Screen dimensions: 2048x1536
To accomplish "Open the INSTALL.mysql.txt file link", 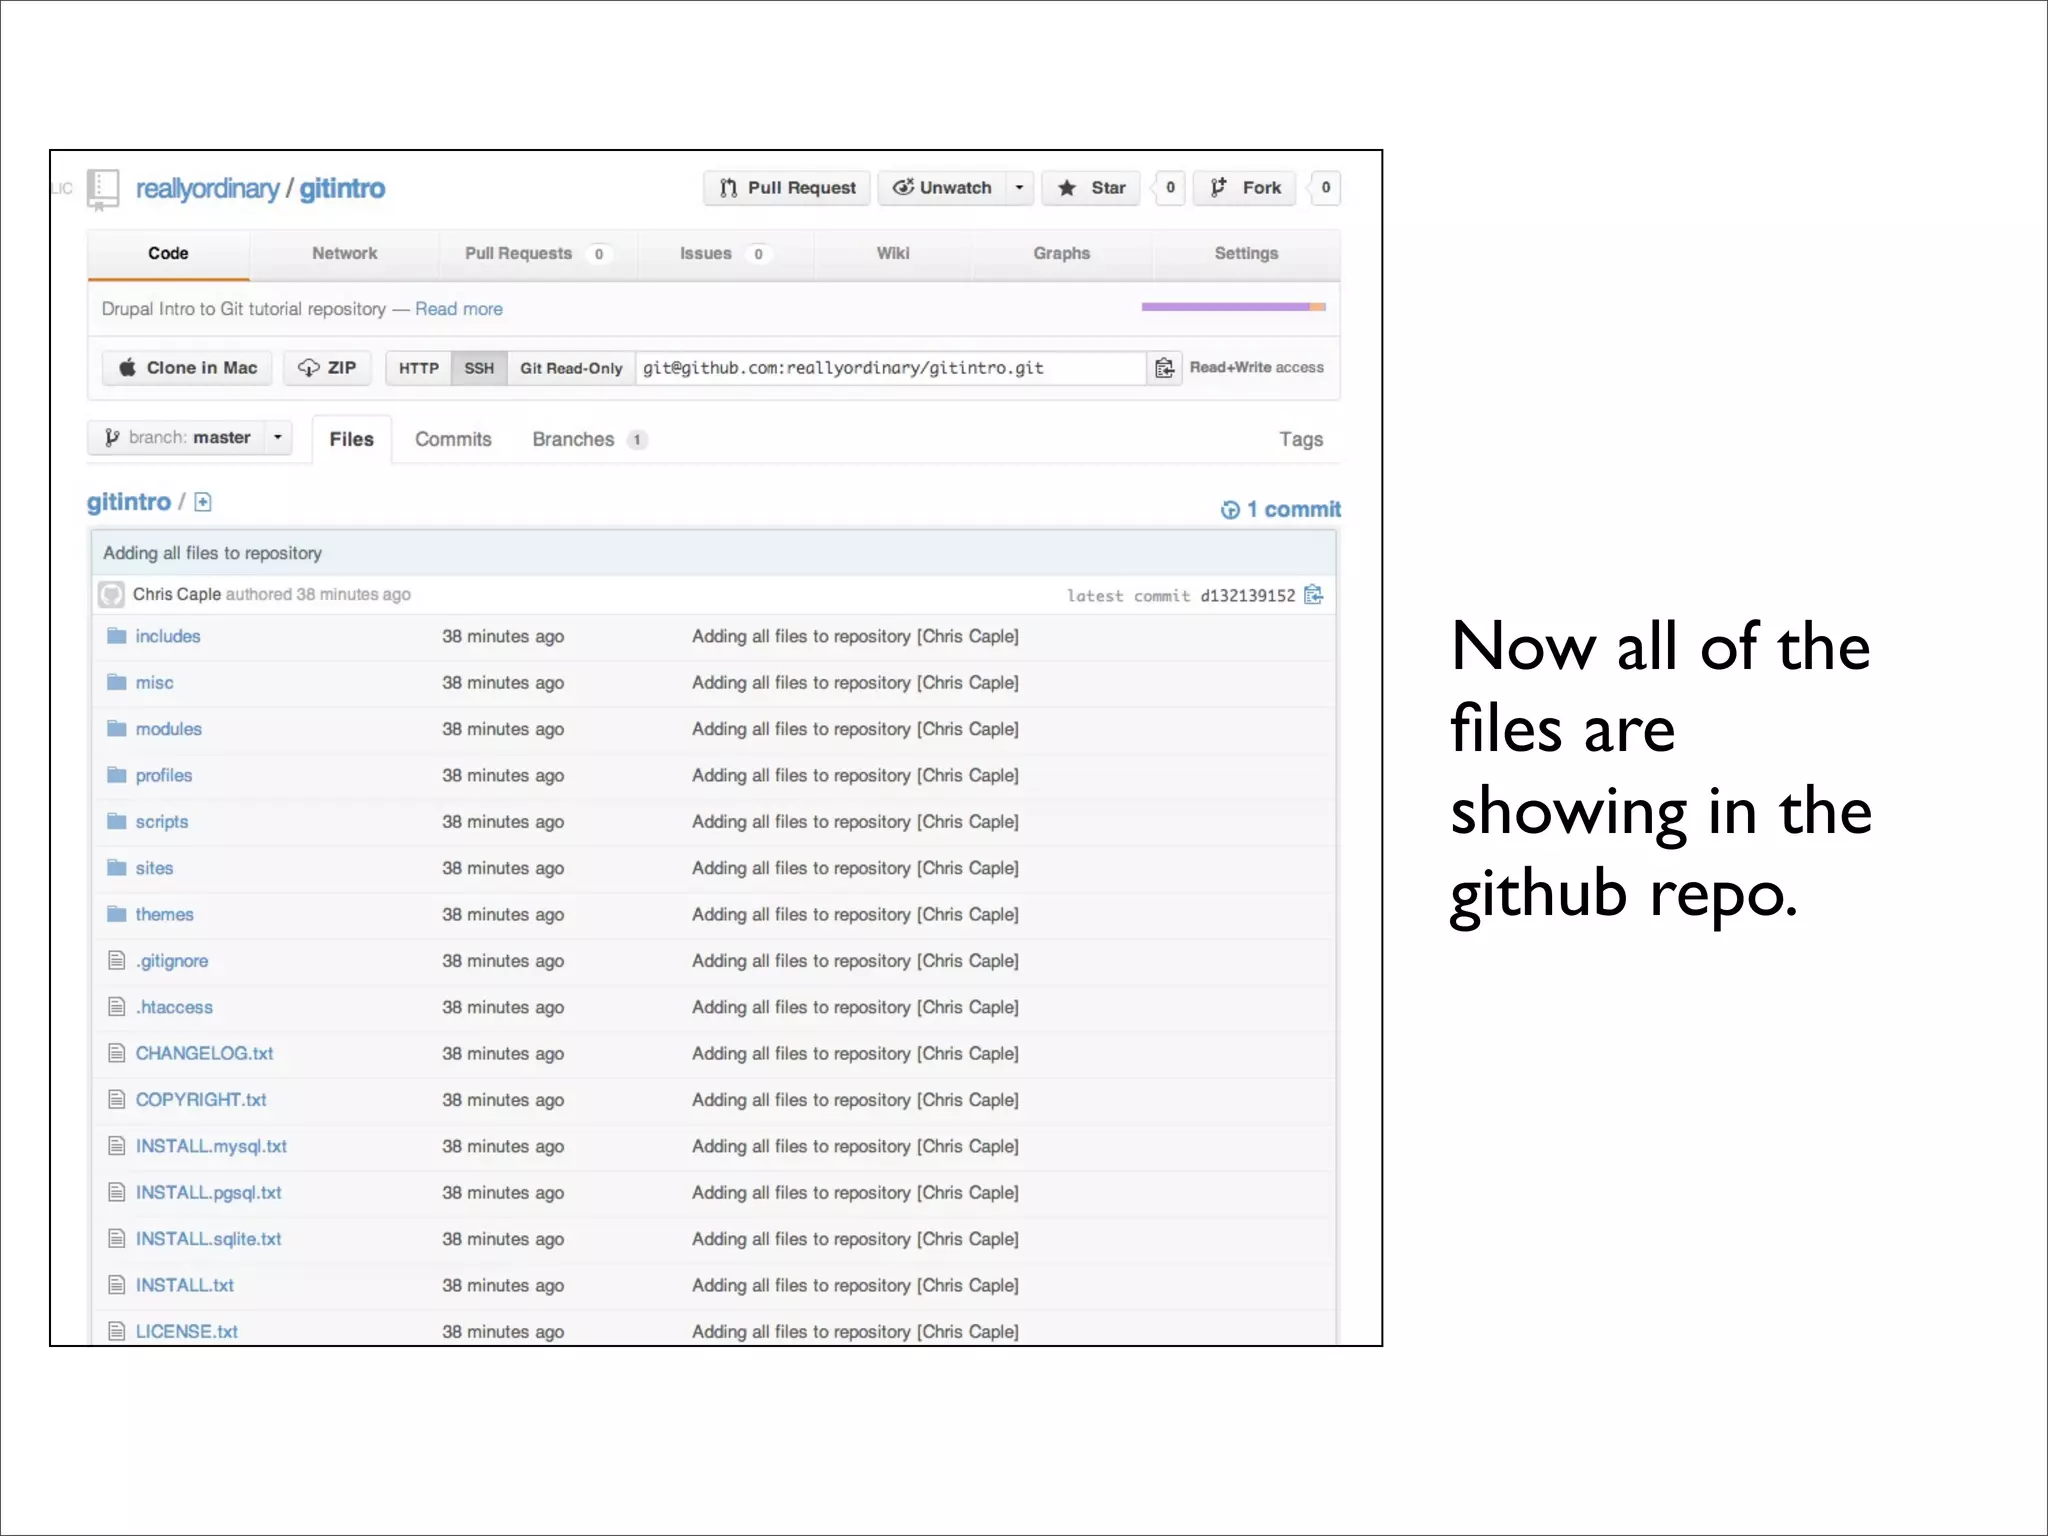I will (212, 1146).
